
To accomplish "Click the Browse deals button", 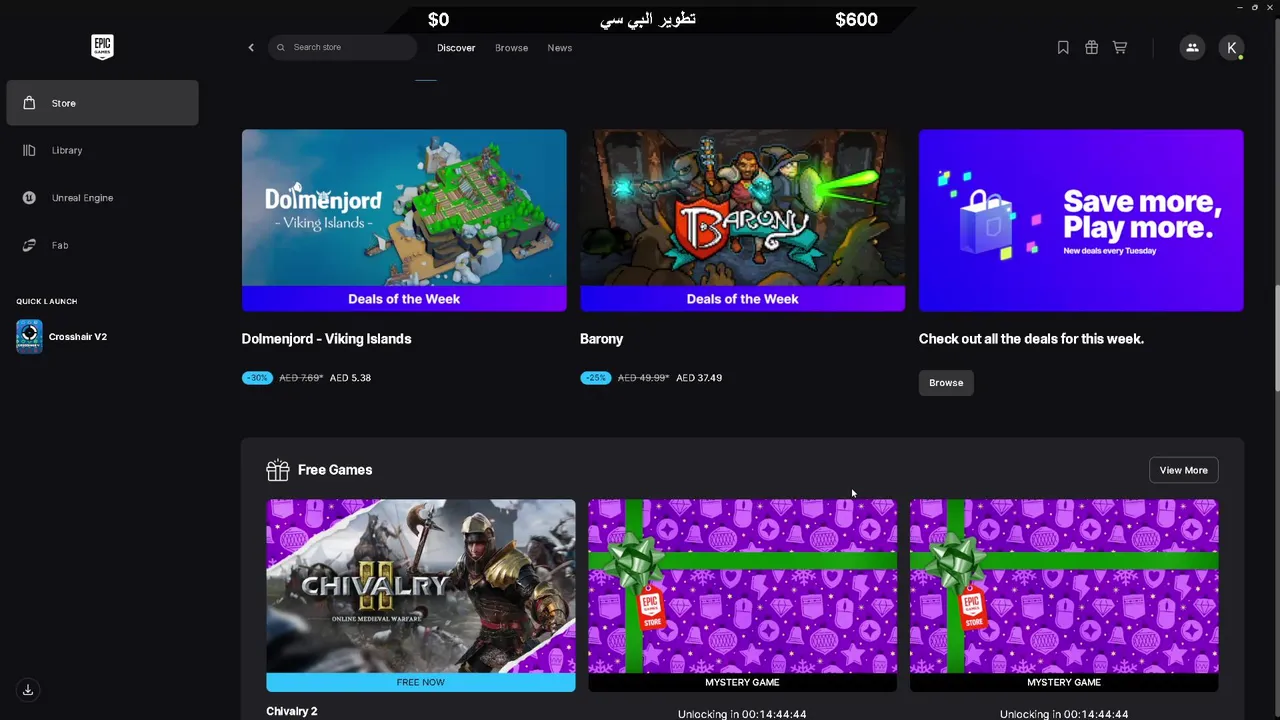I will [x=946, y=383].
